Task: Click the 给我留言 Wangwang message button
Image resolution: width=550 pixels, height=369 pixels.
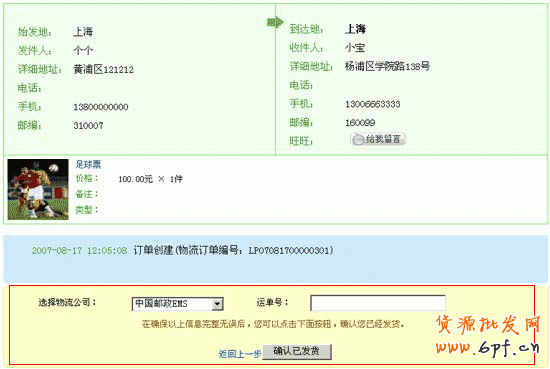Action: (x=378, y=139)
